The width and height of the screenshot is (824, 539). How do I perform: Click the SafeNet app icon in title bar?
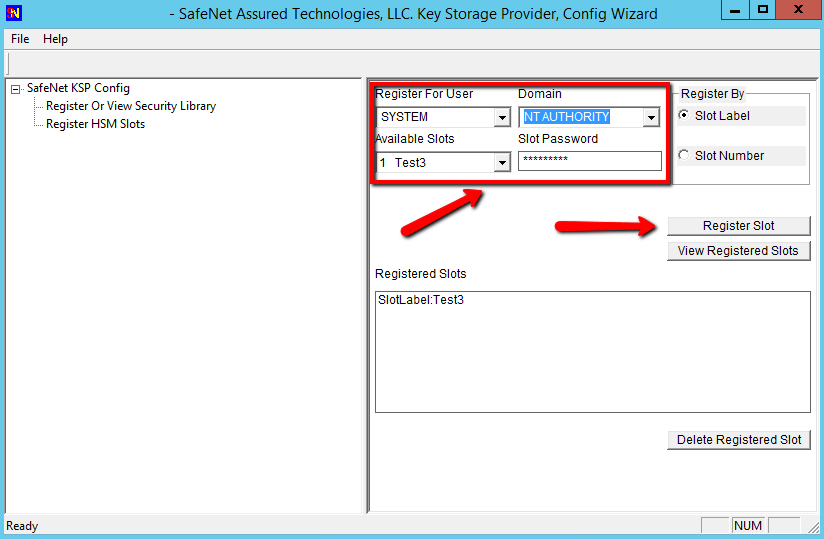15,14
